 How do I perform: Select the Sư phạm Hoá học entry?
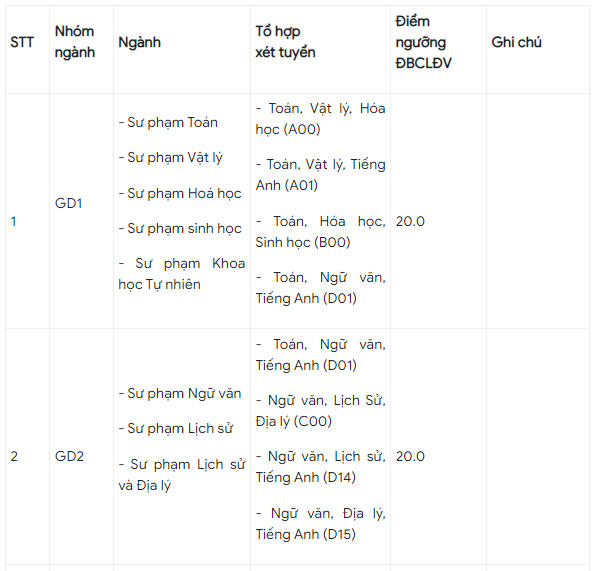pos(180,193)
